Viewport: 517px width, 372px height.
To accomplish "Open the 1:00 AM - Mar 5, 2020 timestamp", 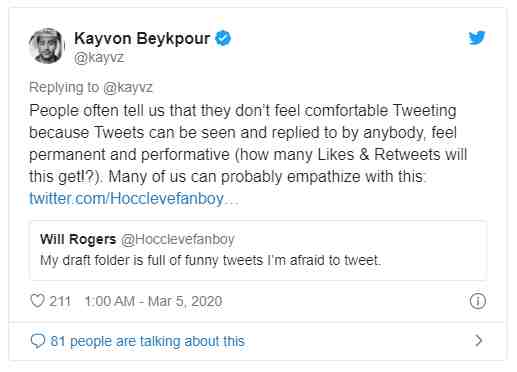I will coord(153,301).
